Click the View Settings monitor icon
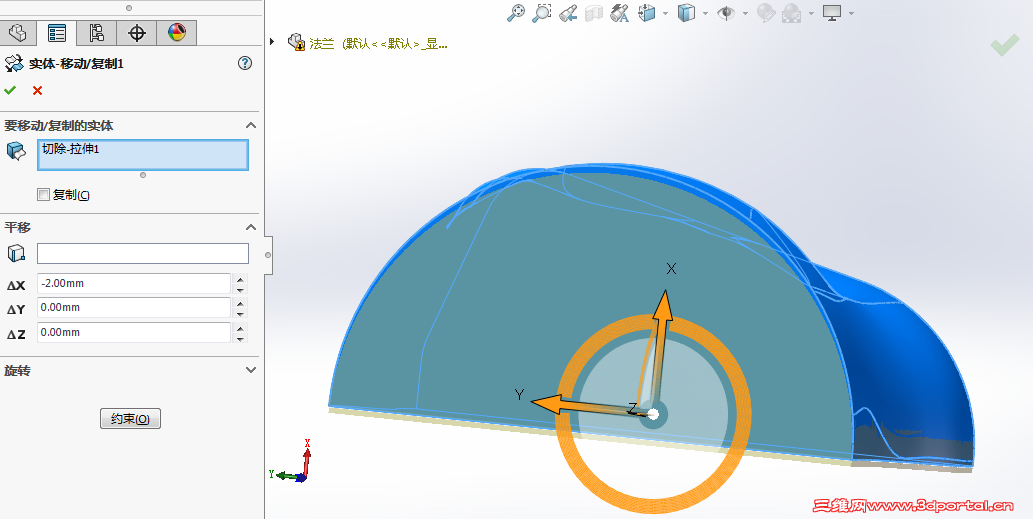1033x519 pixels. coord(832,13)
